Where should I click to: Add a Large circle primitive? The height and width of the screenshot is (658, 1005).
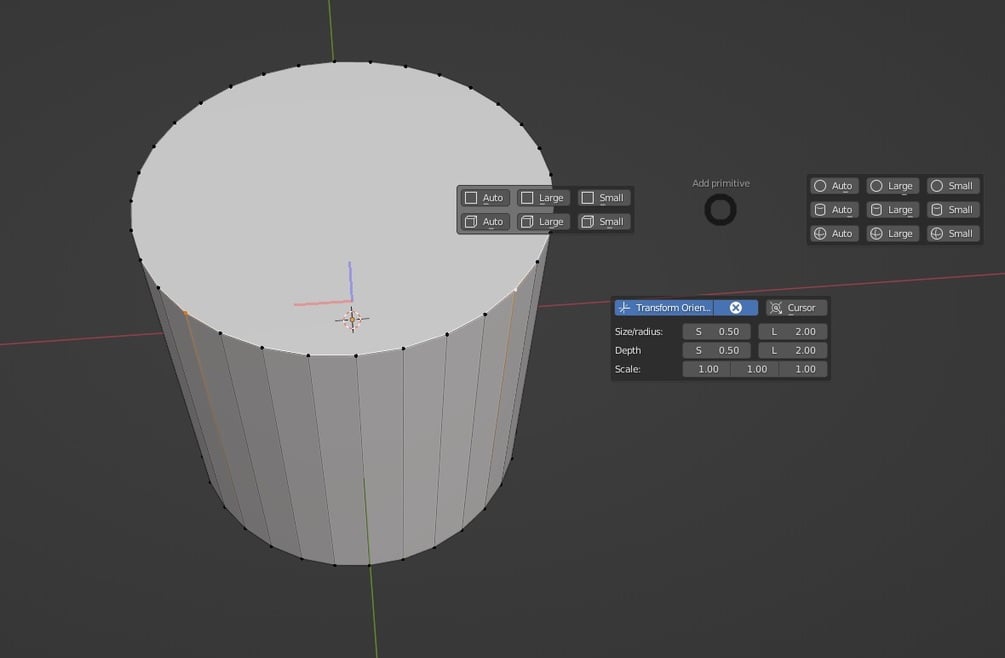(x=892, y=186)
